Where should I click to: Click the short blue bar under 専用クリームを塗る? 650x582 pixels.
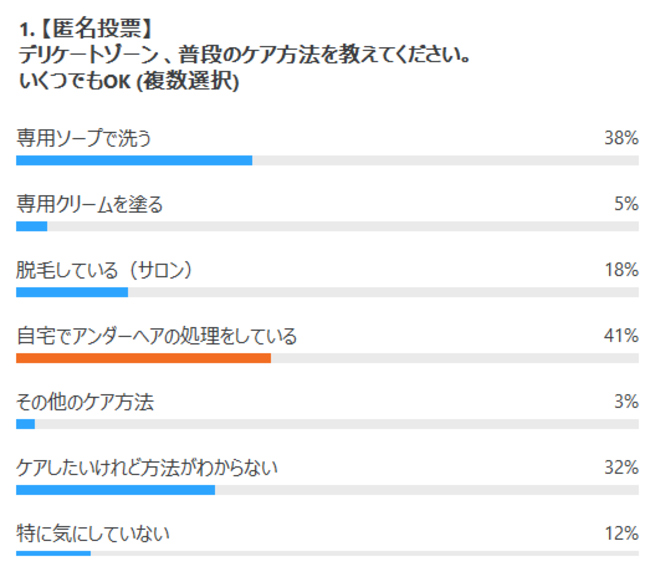point(32,226)
